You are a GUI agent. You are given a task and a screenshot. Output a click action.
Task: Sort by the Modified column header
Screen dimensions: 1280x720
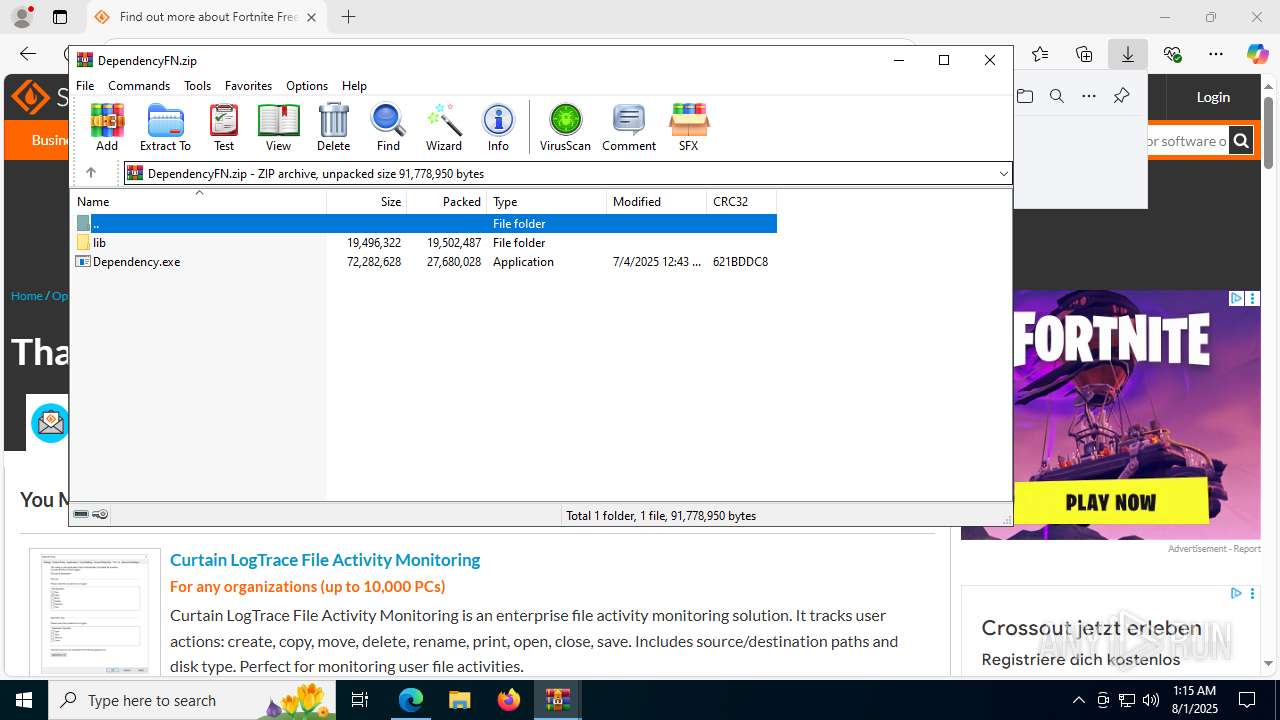click(656, 201)
